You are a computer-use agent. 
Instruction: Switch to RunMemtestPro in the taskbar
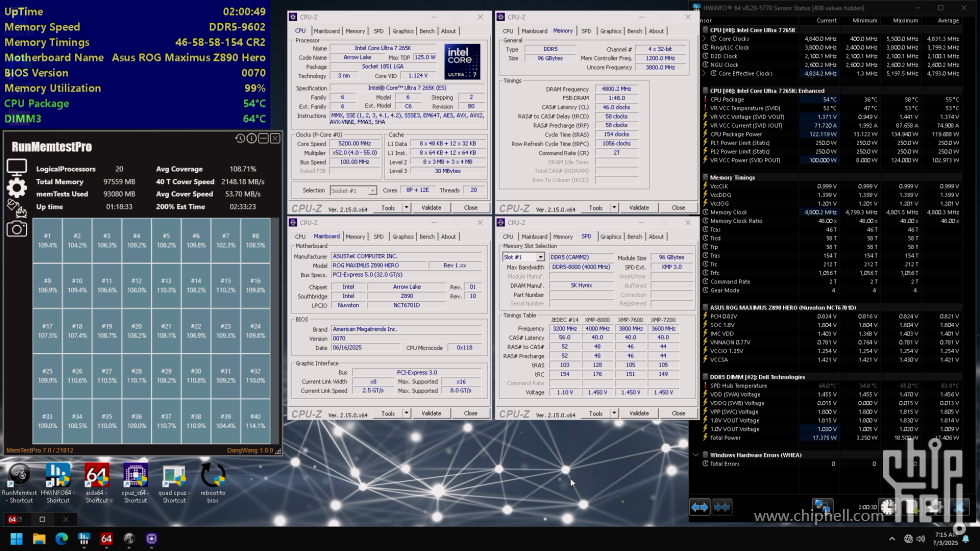(x=129, y=539)
